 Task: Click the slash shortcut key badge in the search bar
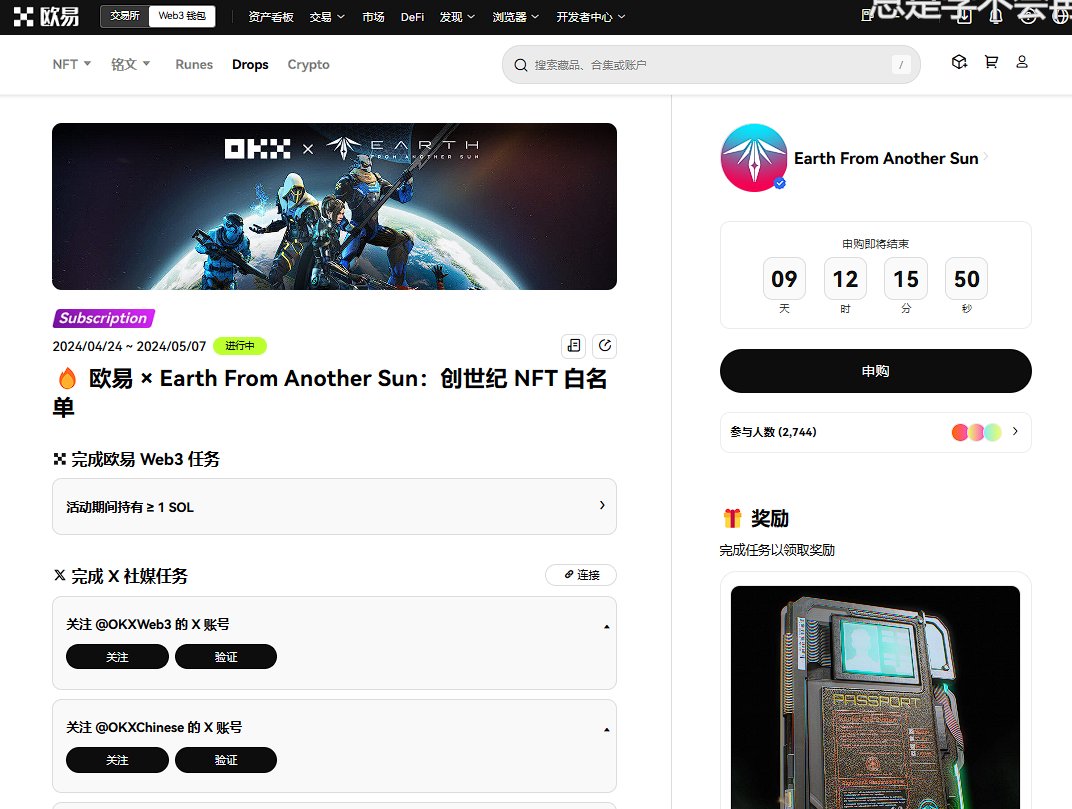(901, 65)
